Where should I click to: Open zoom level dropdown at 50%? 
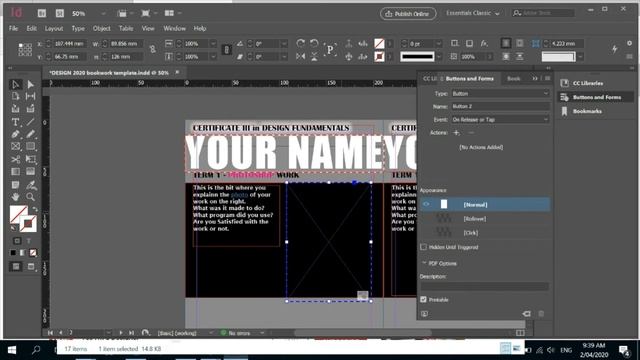104,13
